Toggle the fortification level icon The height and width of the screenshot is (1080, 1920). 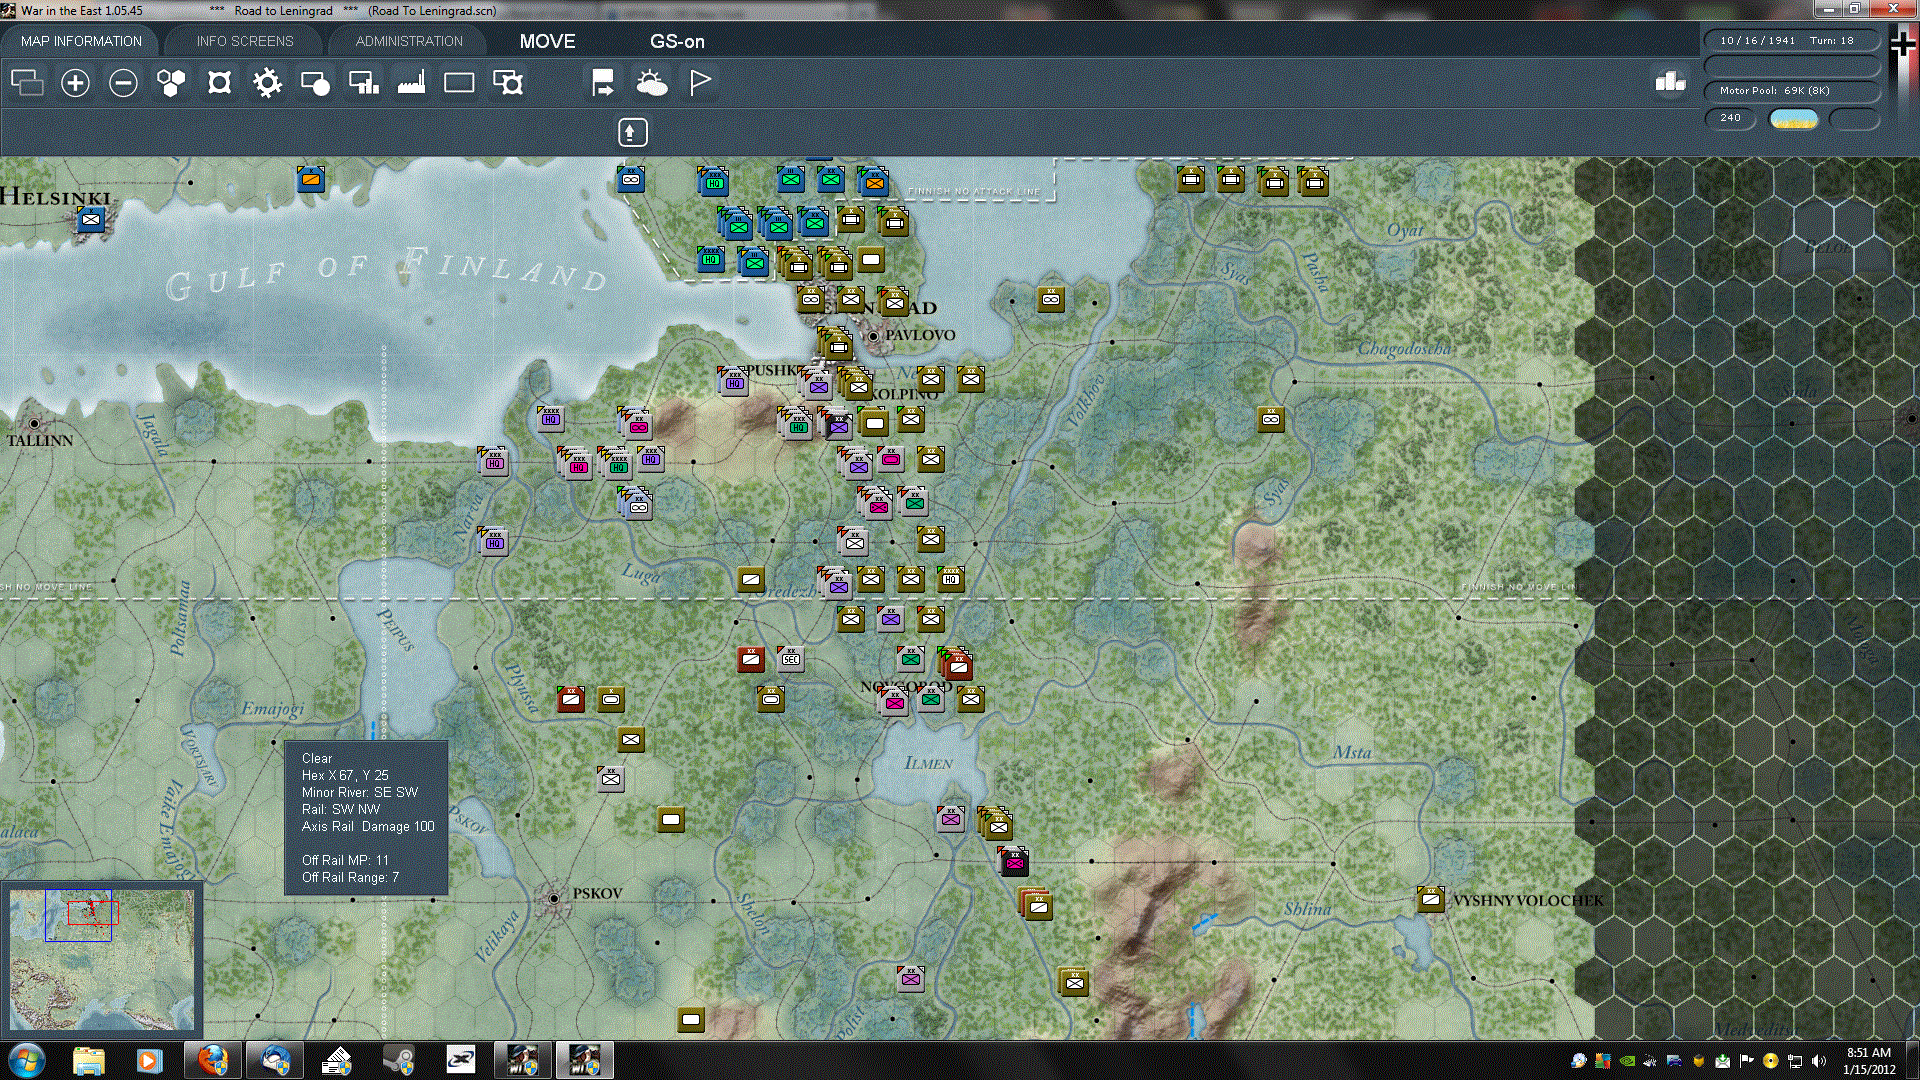pos(219,82)
